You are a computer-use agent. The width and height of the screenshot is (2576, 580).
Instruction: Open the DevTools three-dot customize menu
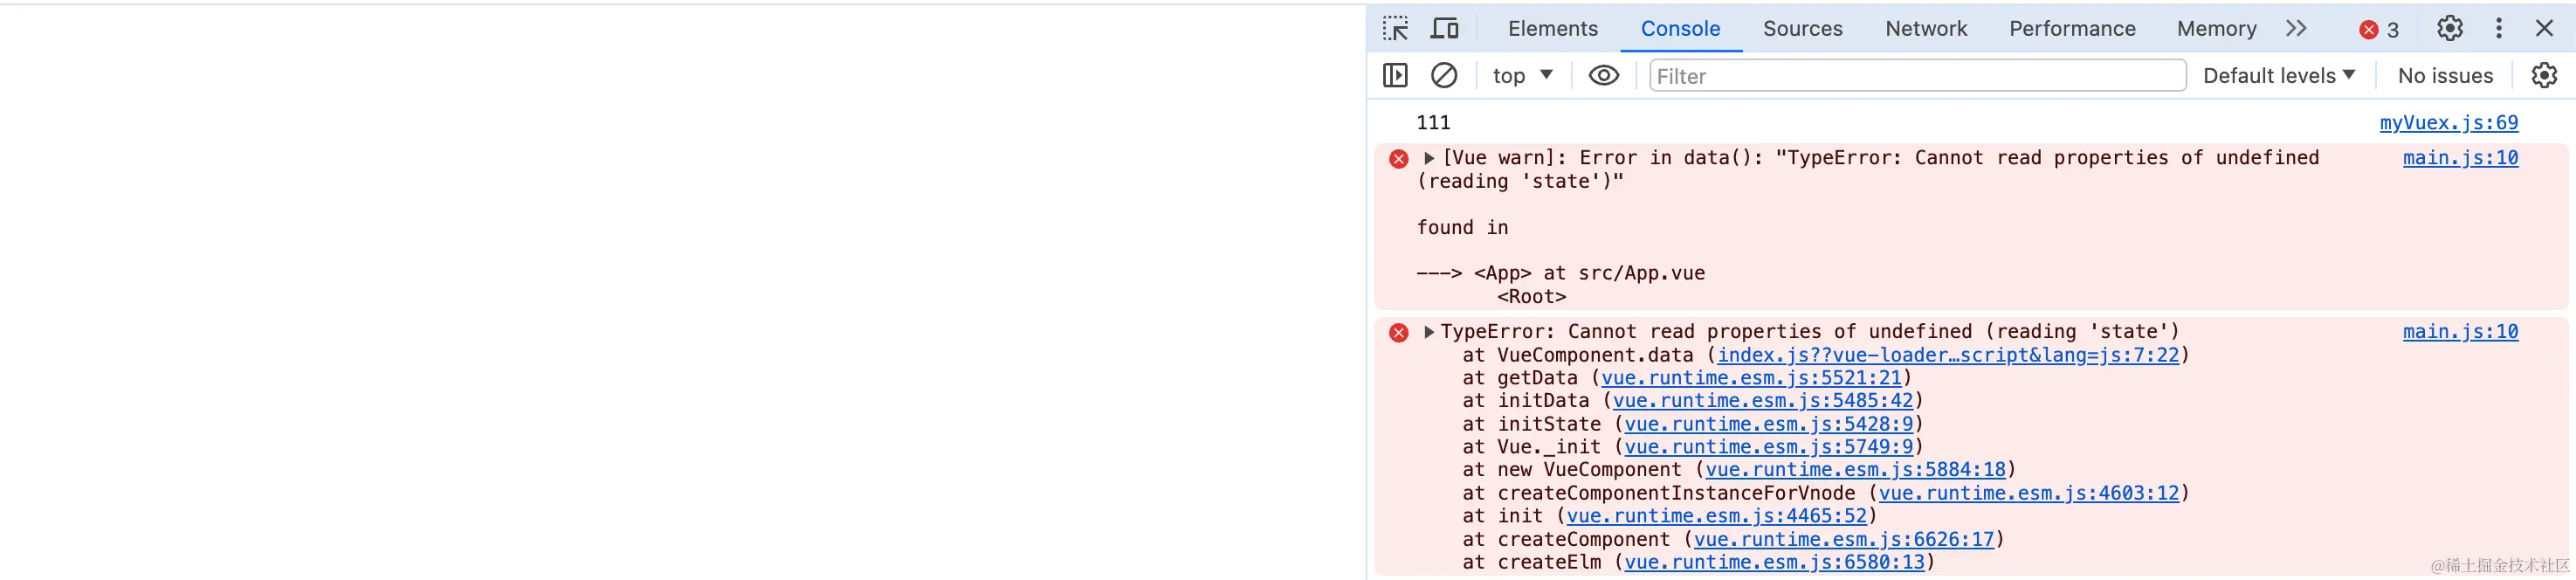click(x=2498, y=28)
